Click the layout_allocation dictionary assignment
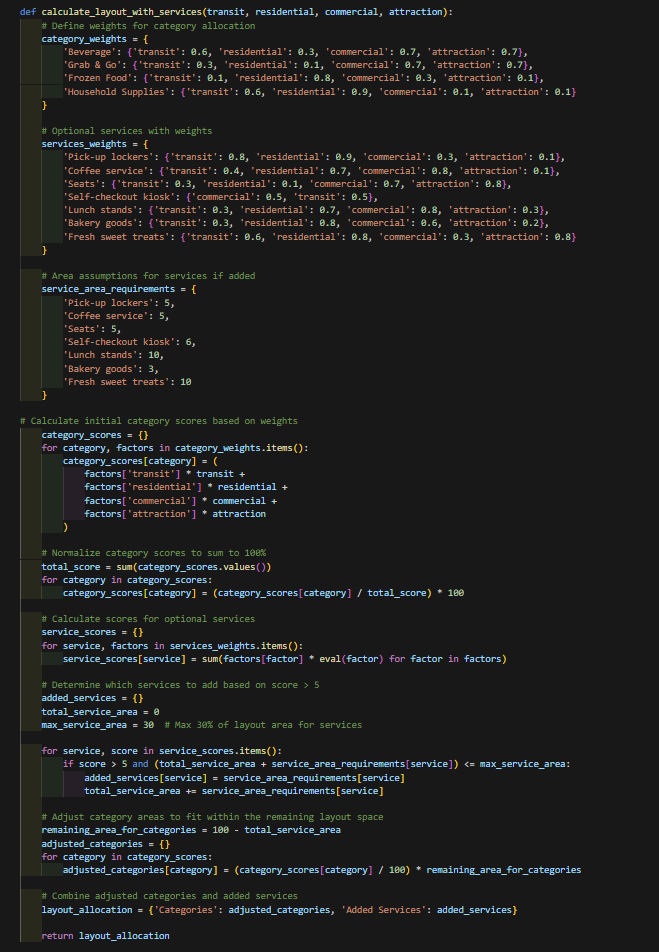This screenshot has height=952, width=659. (x=278, y=909)
